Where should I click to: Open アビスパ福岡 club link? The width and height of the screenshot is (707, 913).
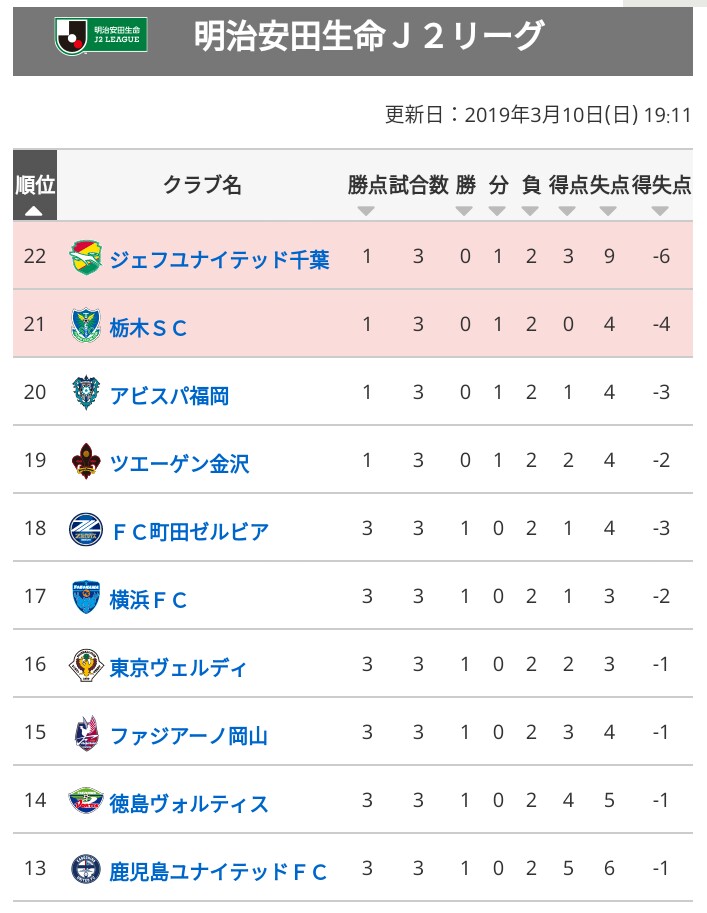[x=169, y=395]
